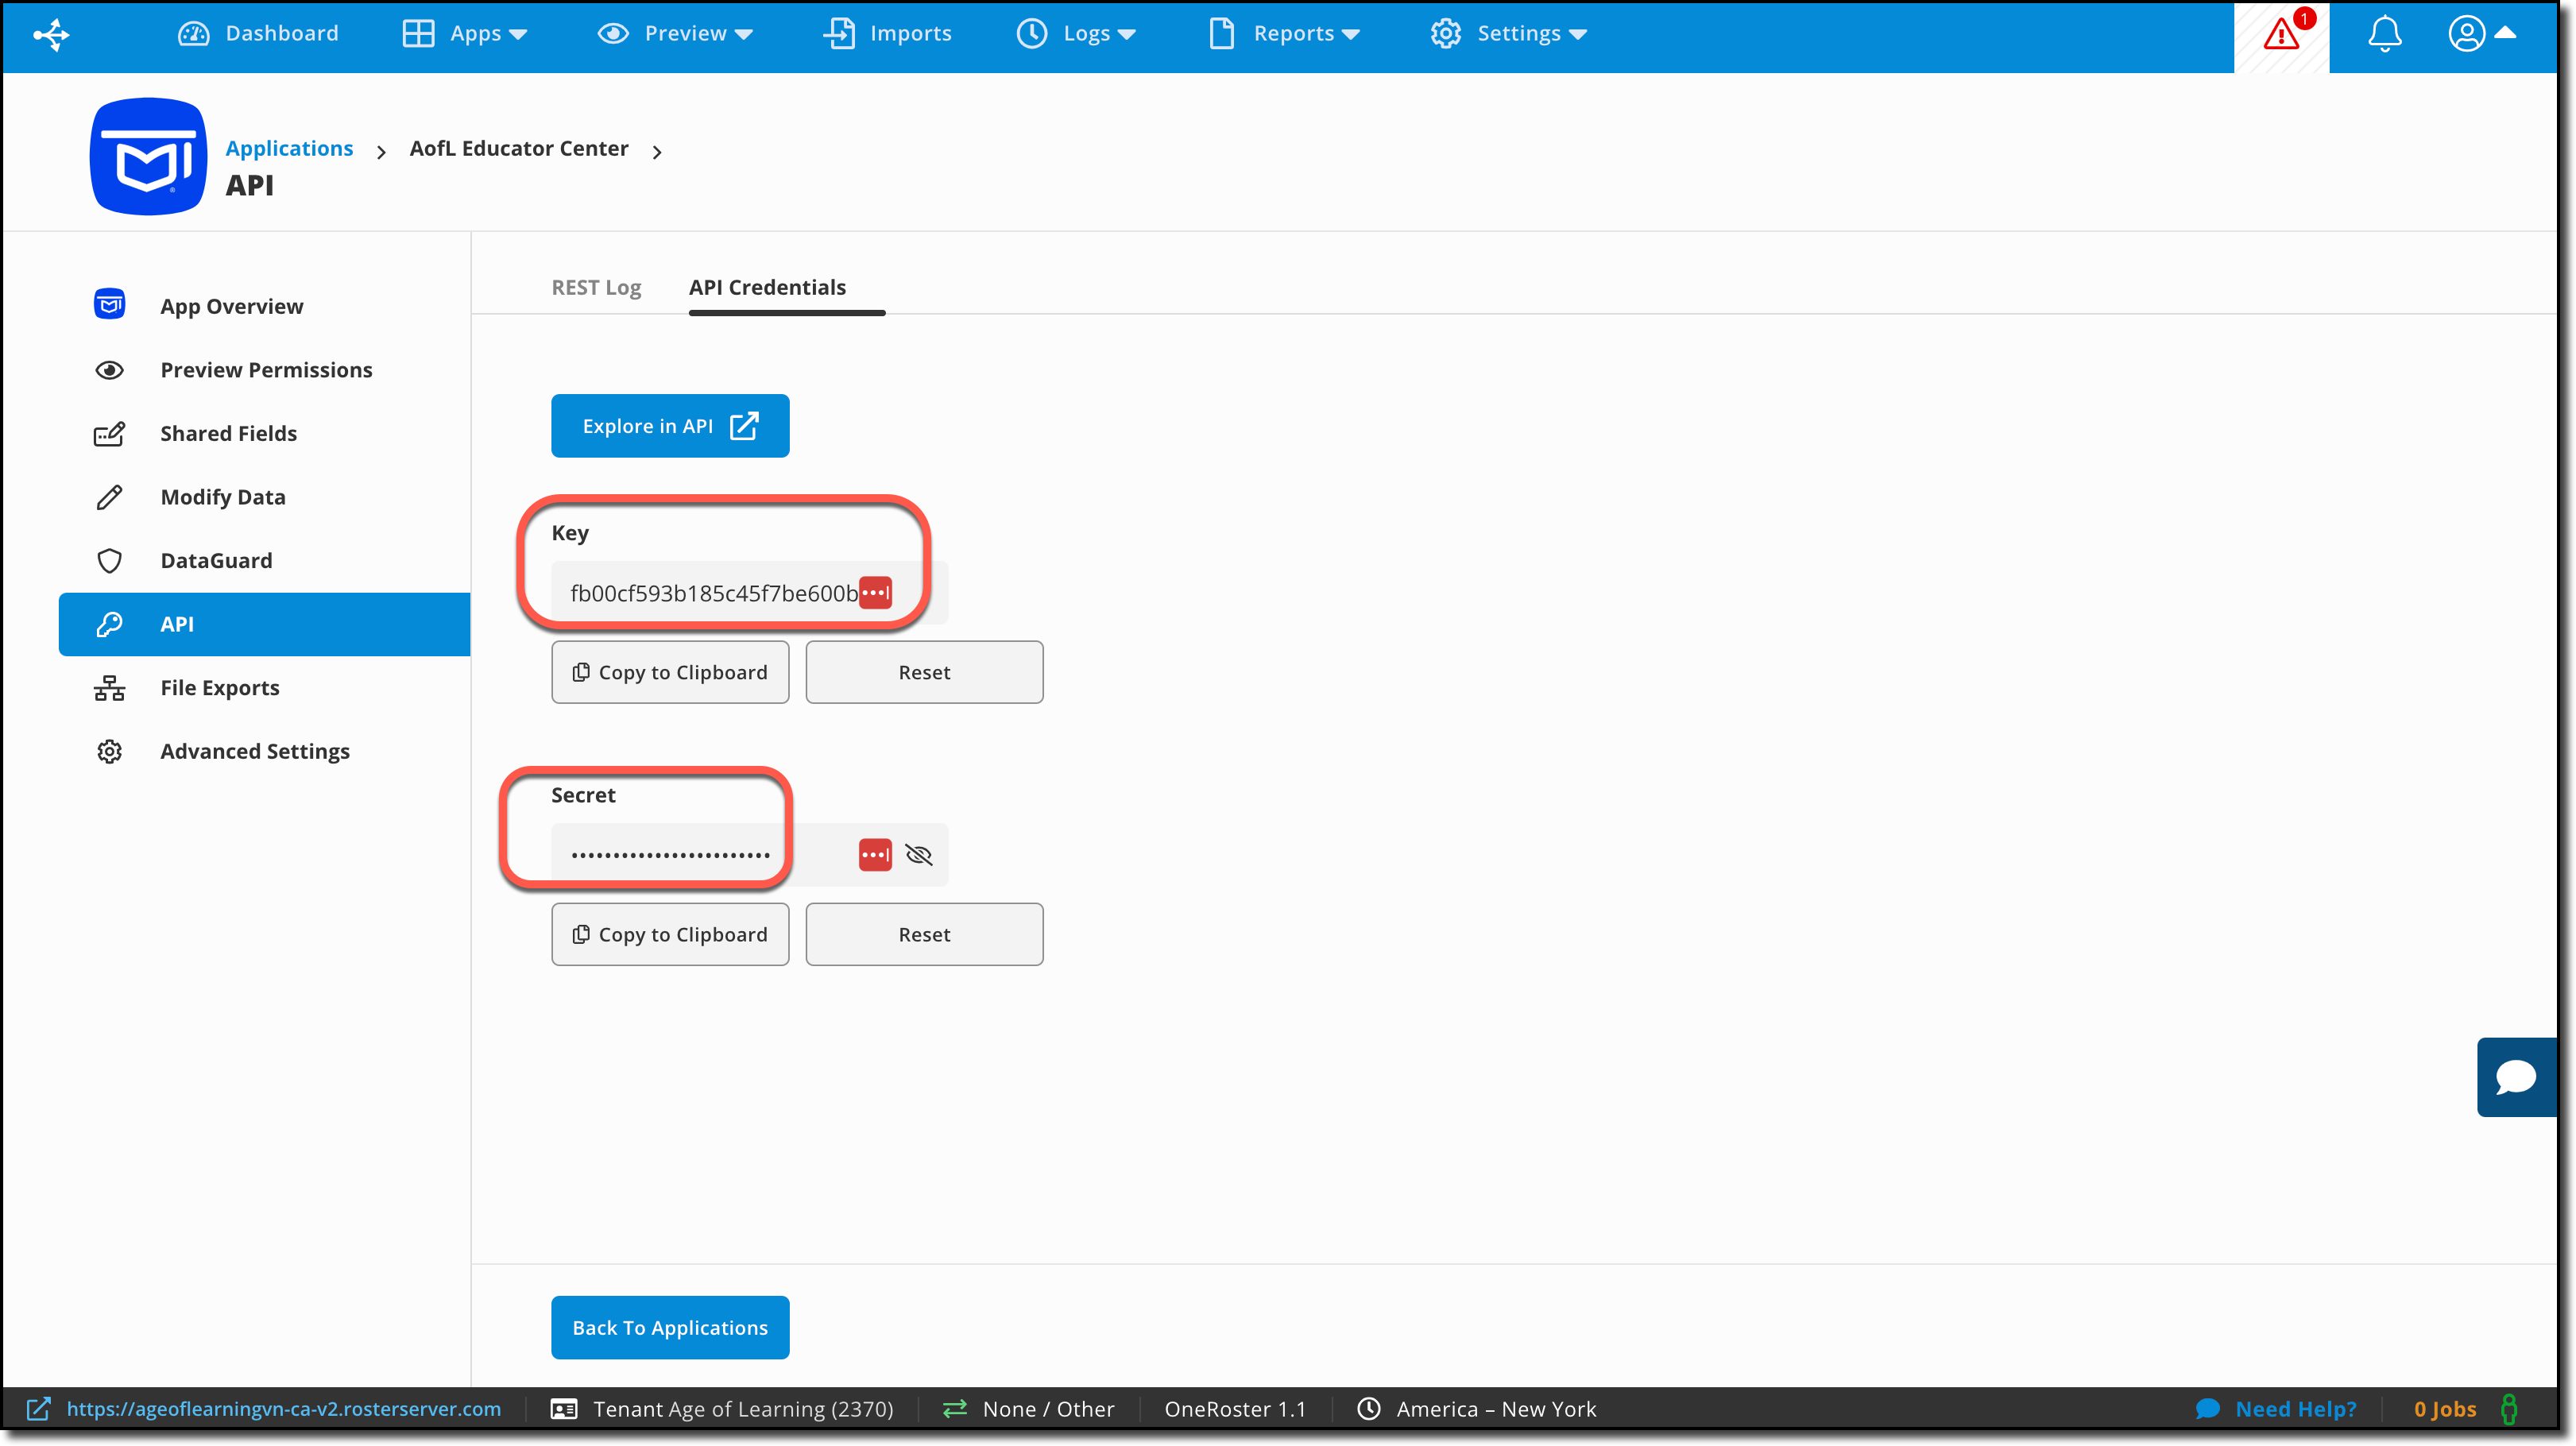Open the Dashboard gauge icon
The width and height of the screenshot is (2576, 1446).
point(193,34)
